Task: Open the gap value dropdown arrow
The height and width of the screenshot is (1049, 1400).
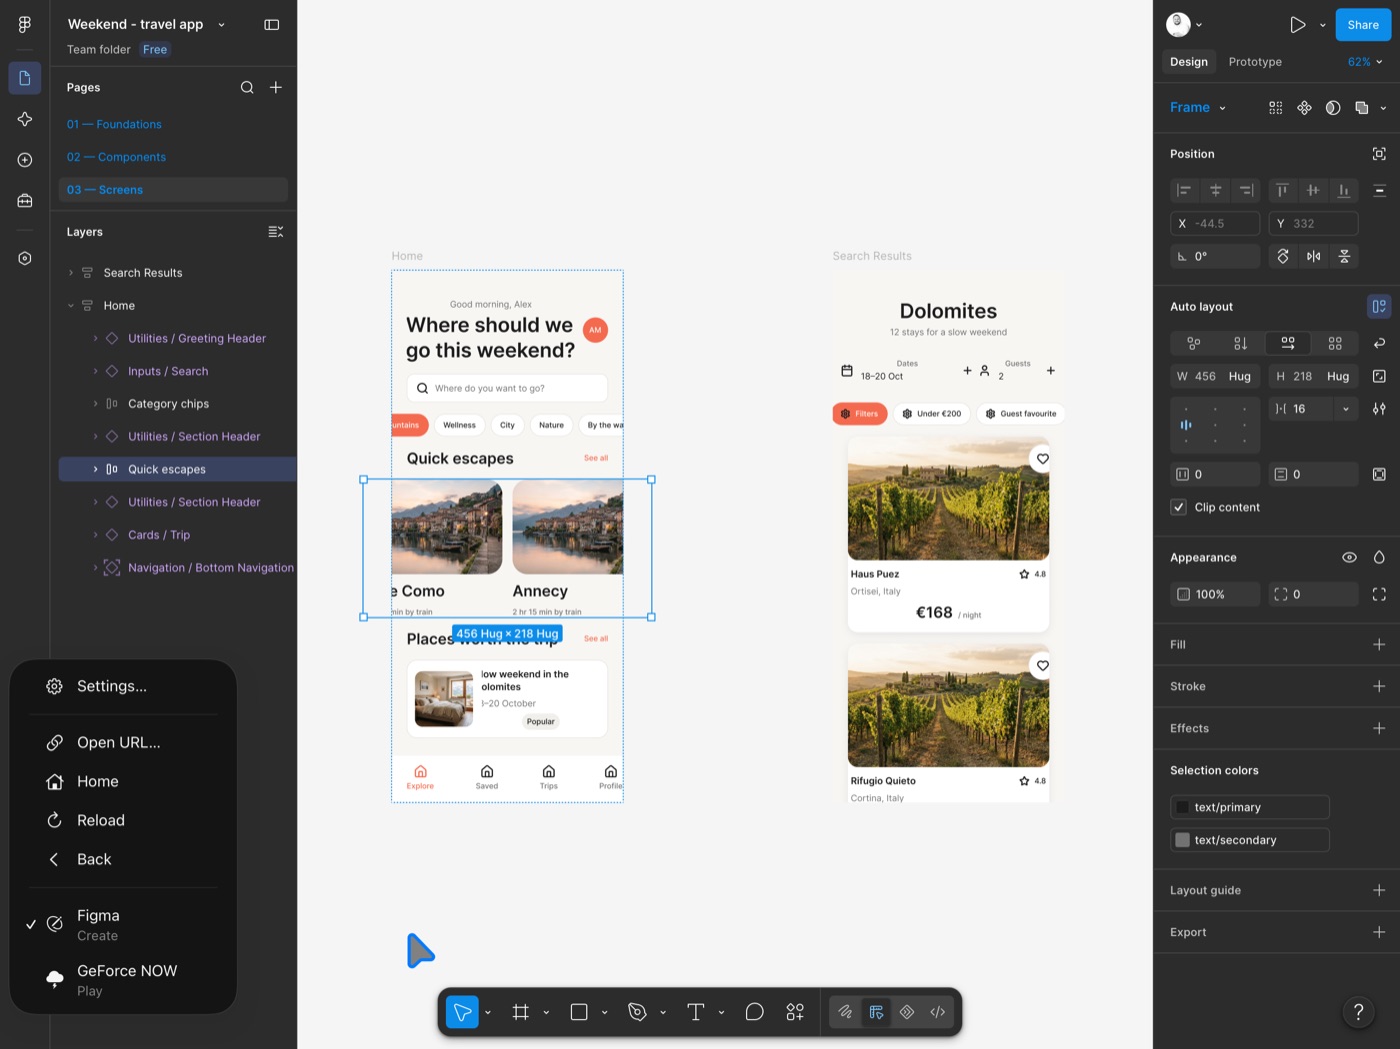Action: pyautogui.click(x=1346, y=409)
